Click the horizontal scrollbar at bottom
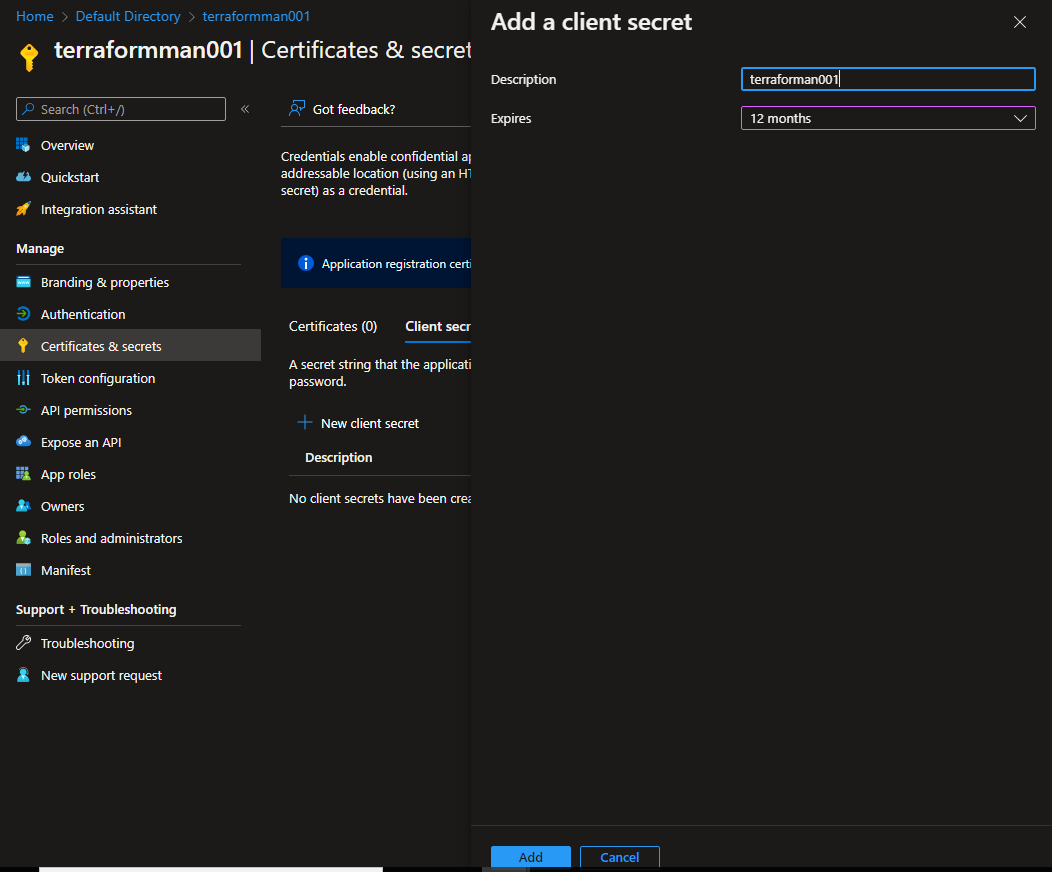The image size is (1052, 872). [x=211, y=869]
